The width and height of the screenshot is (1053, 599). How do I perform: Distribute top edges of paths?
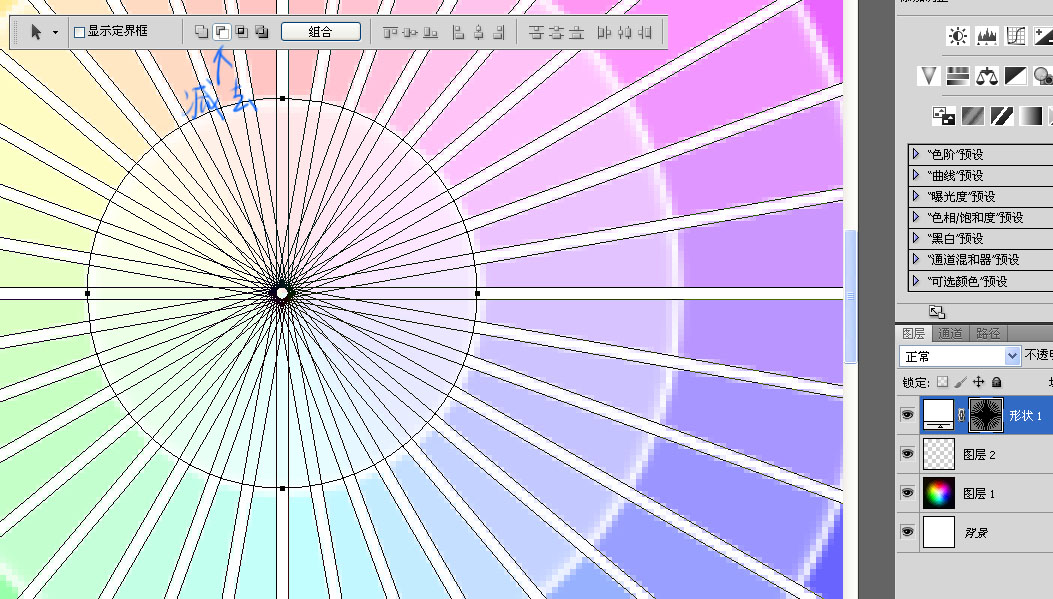point(536,32)
